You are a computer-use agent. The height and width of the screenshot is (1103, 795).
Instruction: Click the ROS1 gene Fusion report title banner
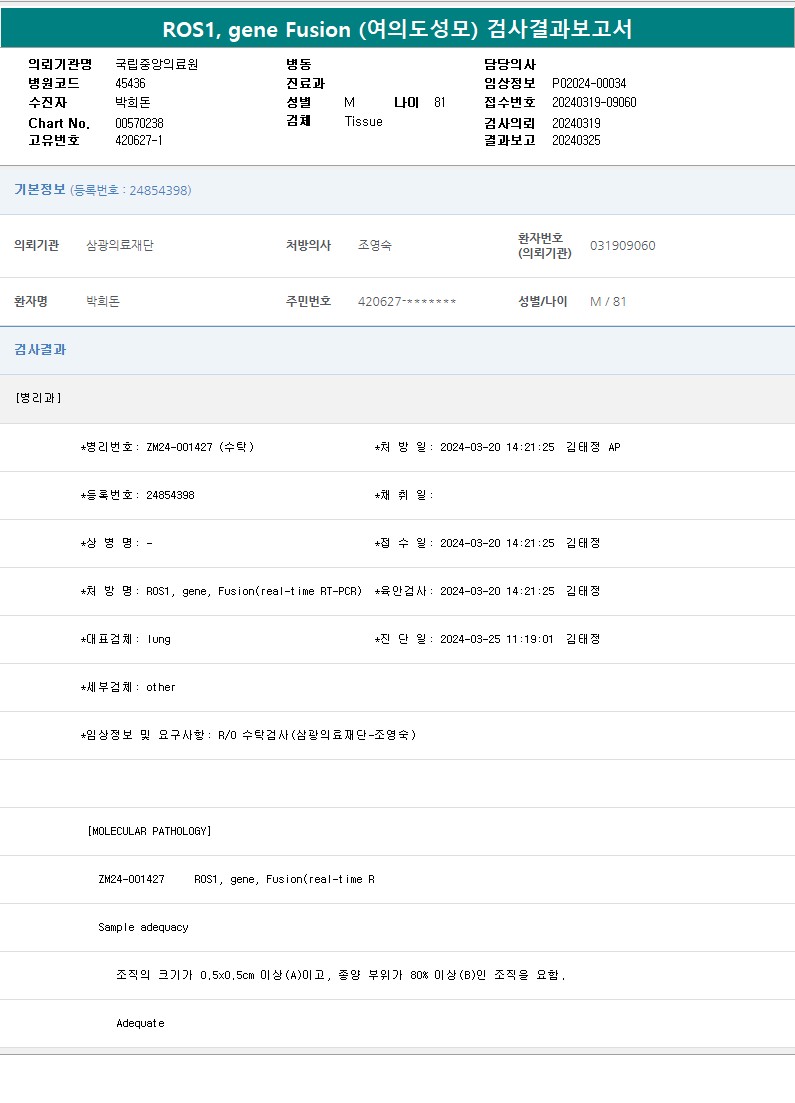tap(397, 29)
